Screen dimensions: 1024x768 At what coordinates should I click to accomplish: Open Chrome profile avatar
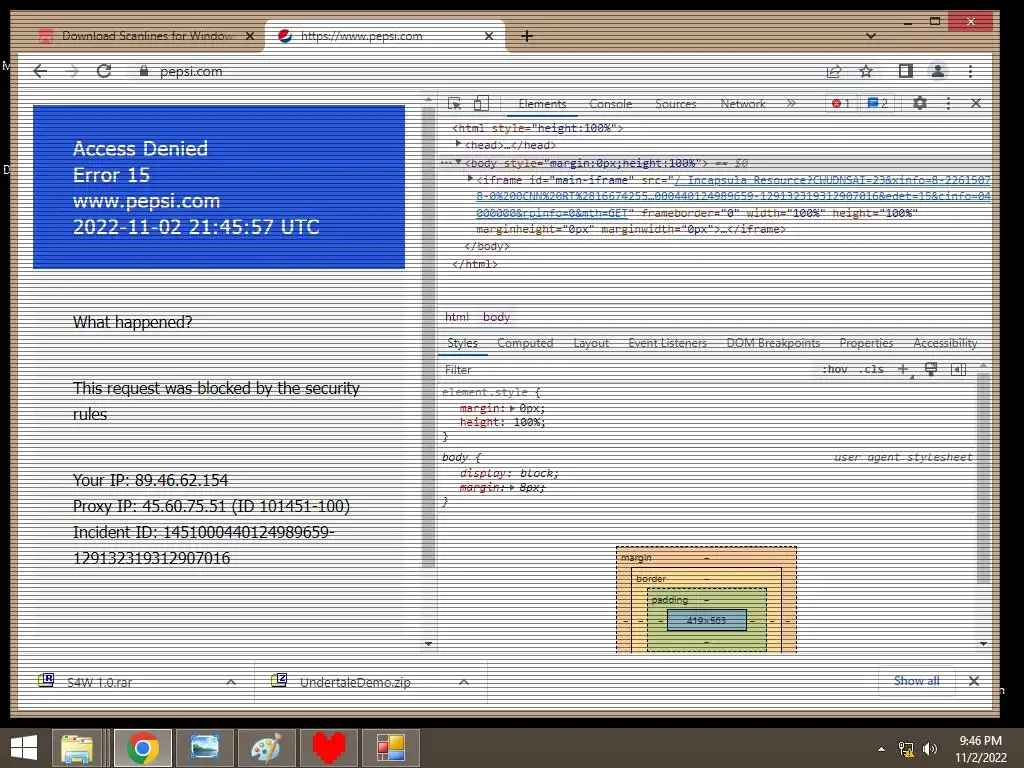pyautogui.click(x=938, y=71)
